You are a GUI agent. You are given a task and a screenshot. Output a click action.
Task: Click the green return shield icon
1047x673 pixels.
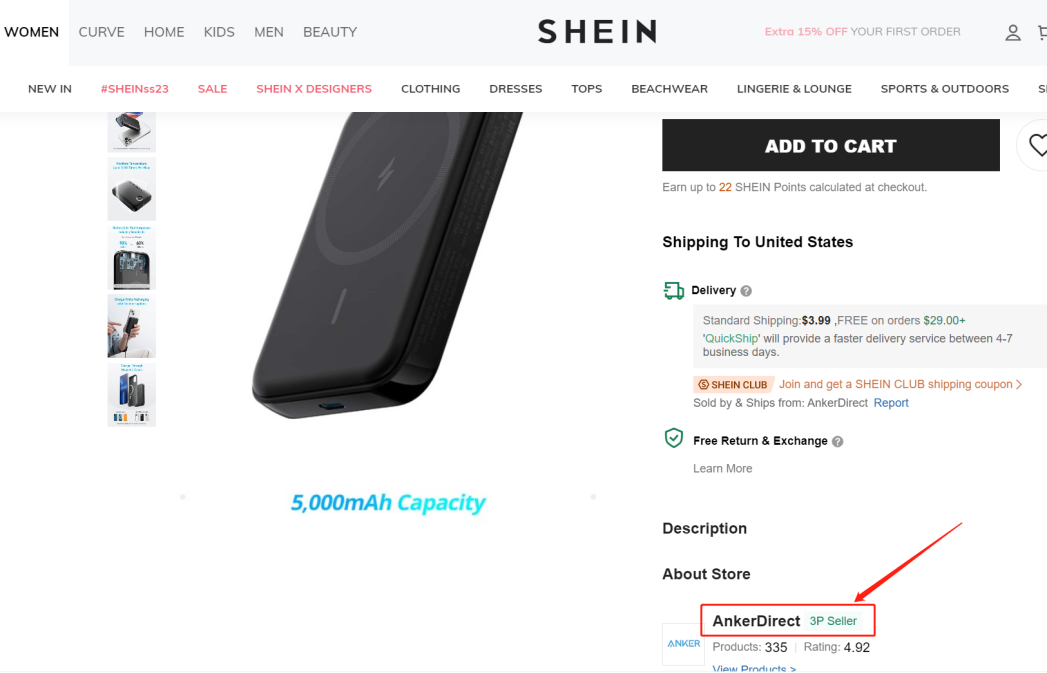tap(674, 438)
